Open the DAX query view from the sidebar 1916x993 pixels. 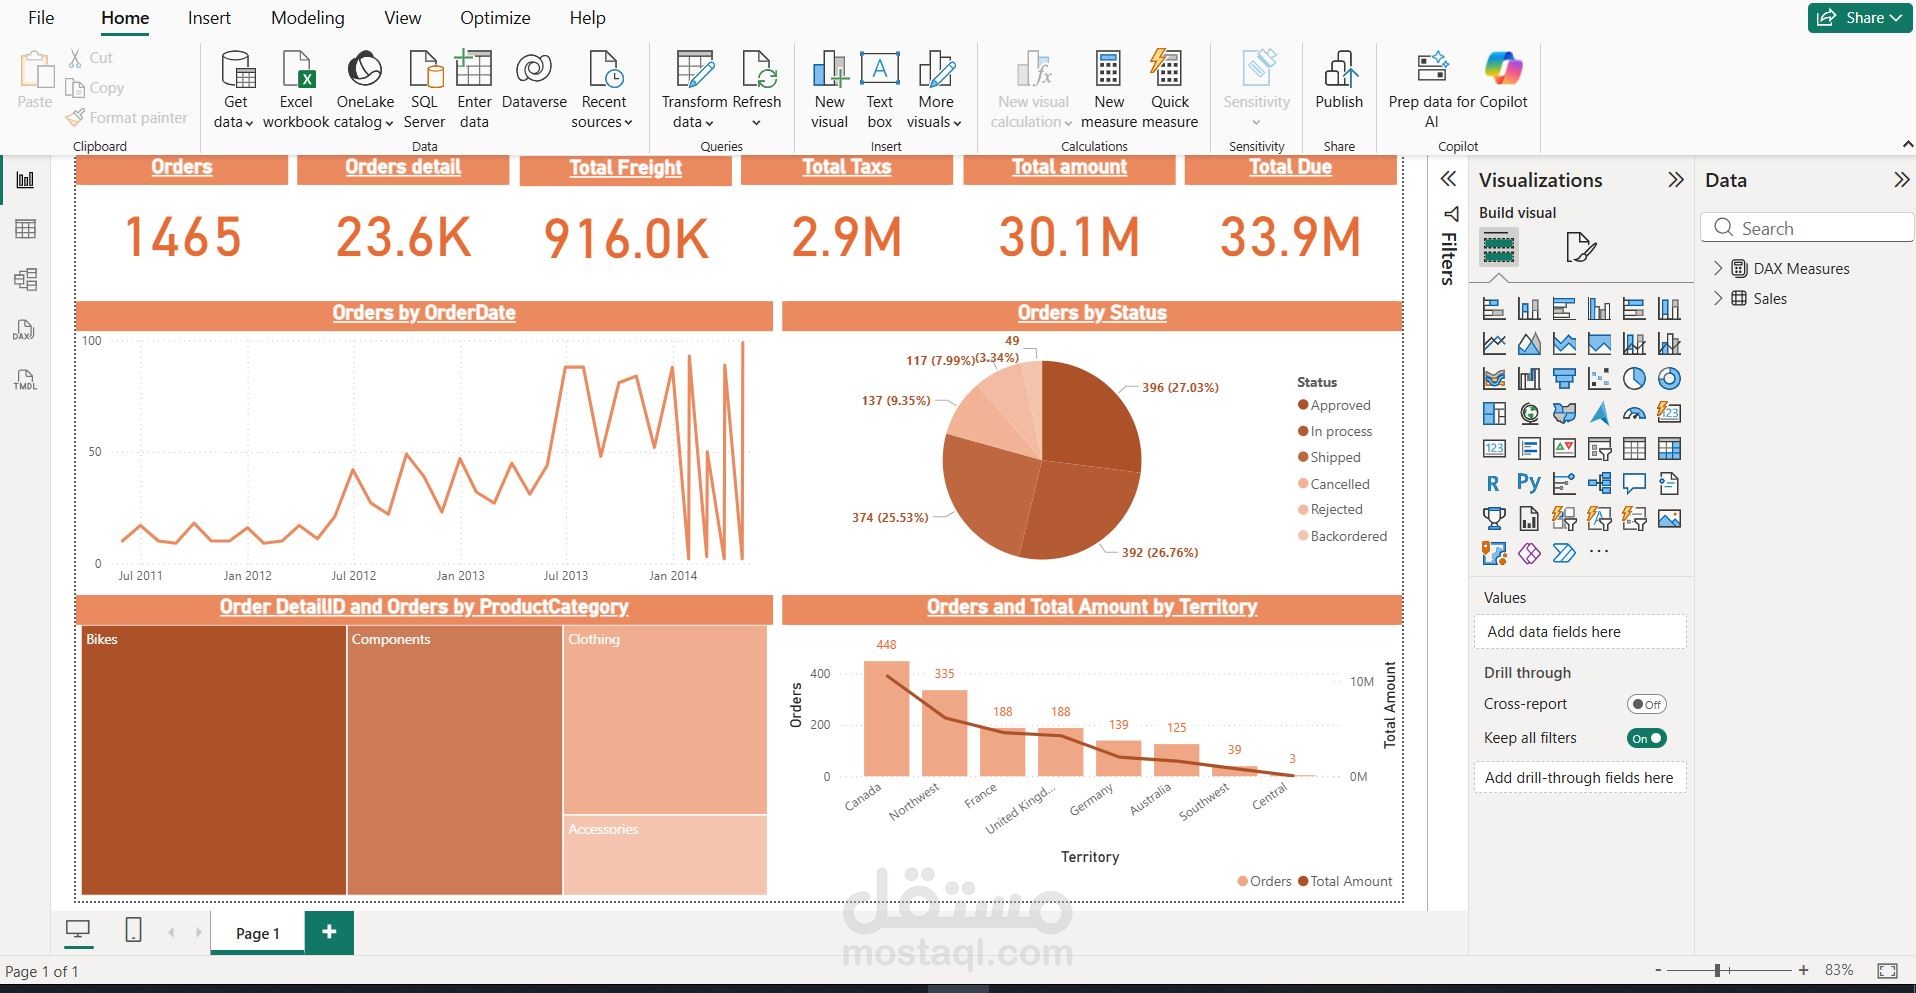click(26, 330)
